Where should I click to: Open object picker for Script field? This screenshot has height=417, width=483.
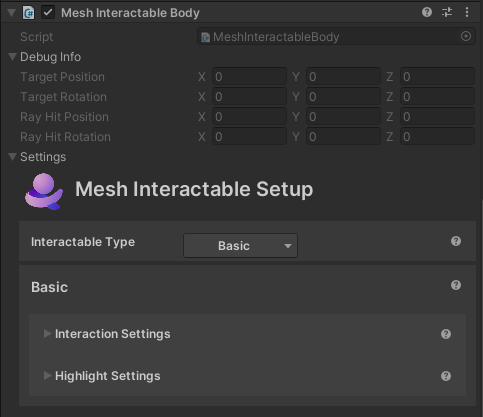(466, 36)
